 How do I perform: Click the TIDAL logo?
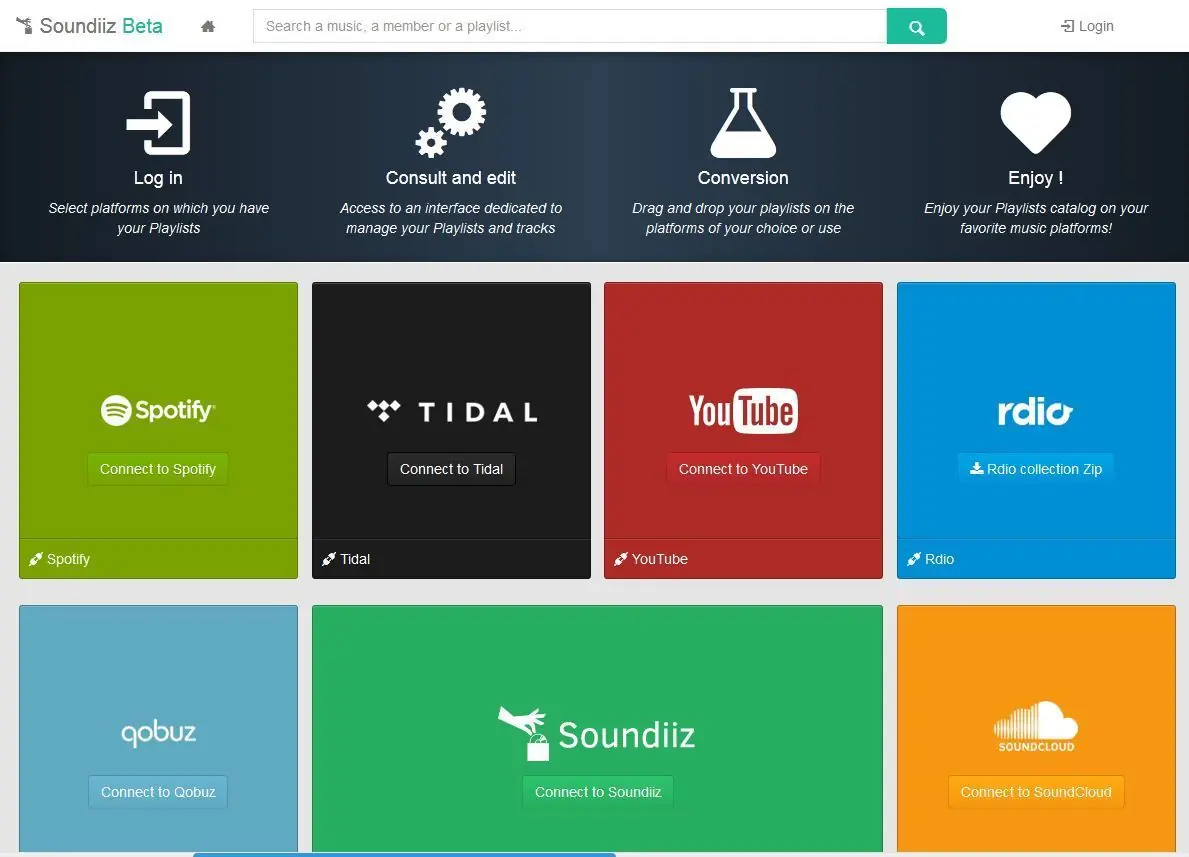451,411
